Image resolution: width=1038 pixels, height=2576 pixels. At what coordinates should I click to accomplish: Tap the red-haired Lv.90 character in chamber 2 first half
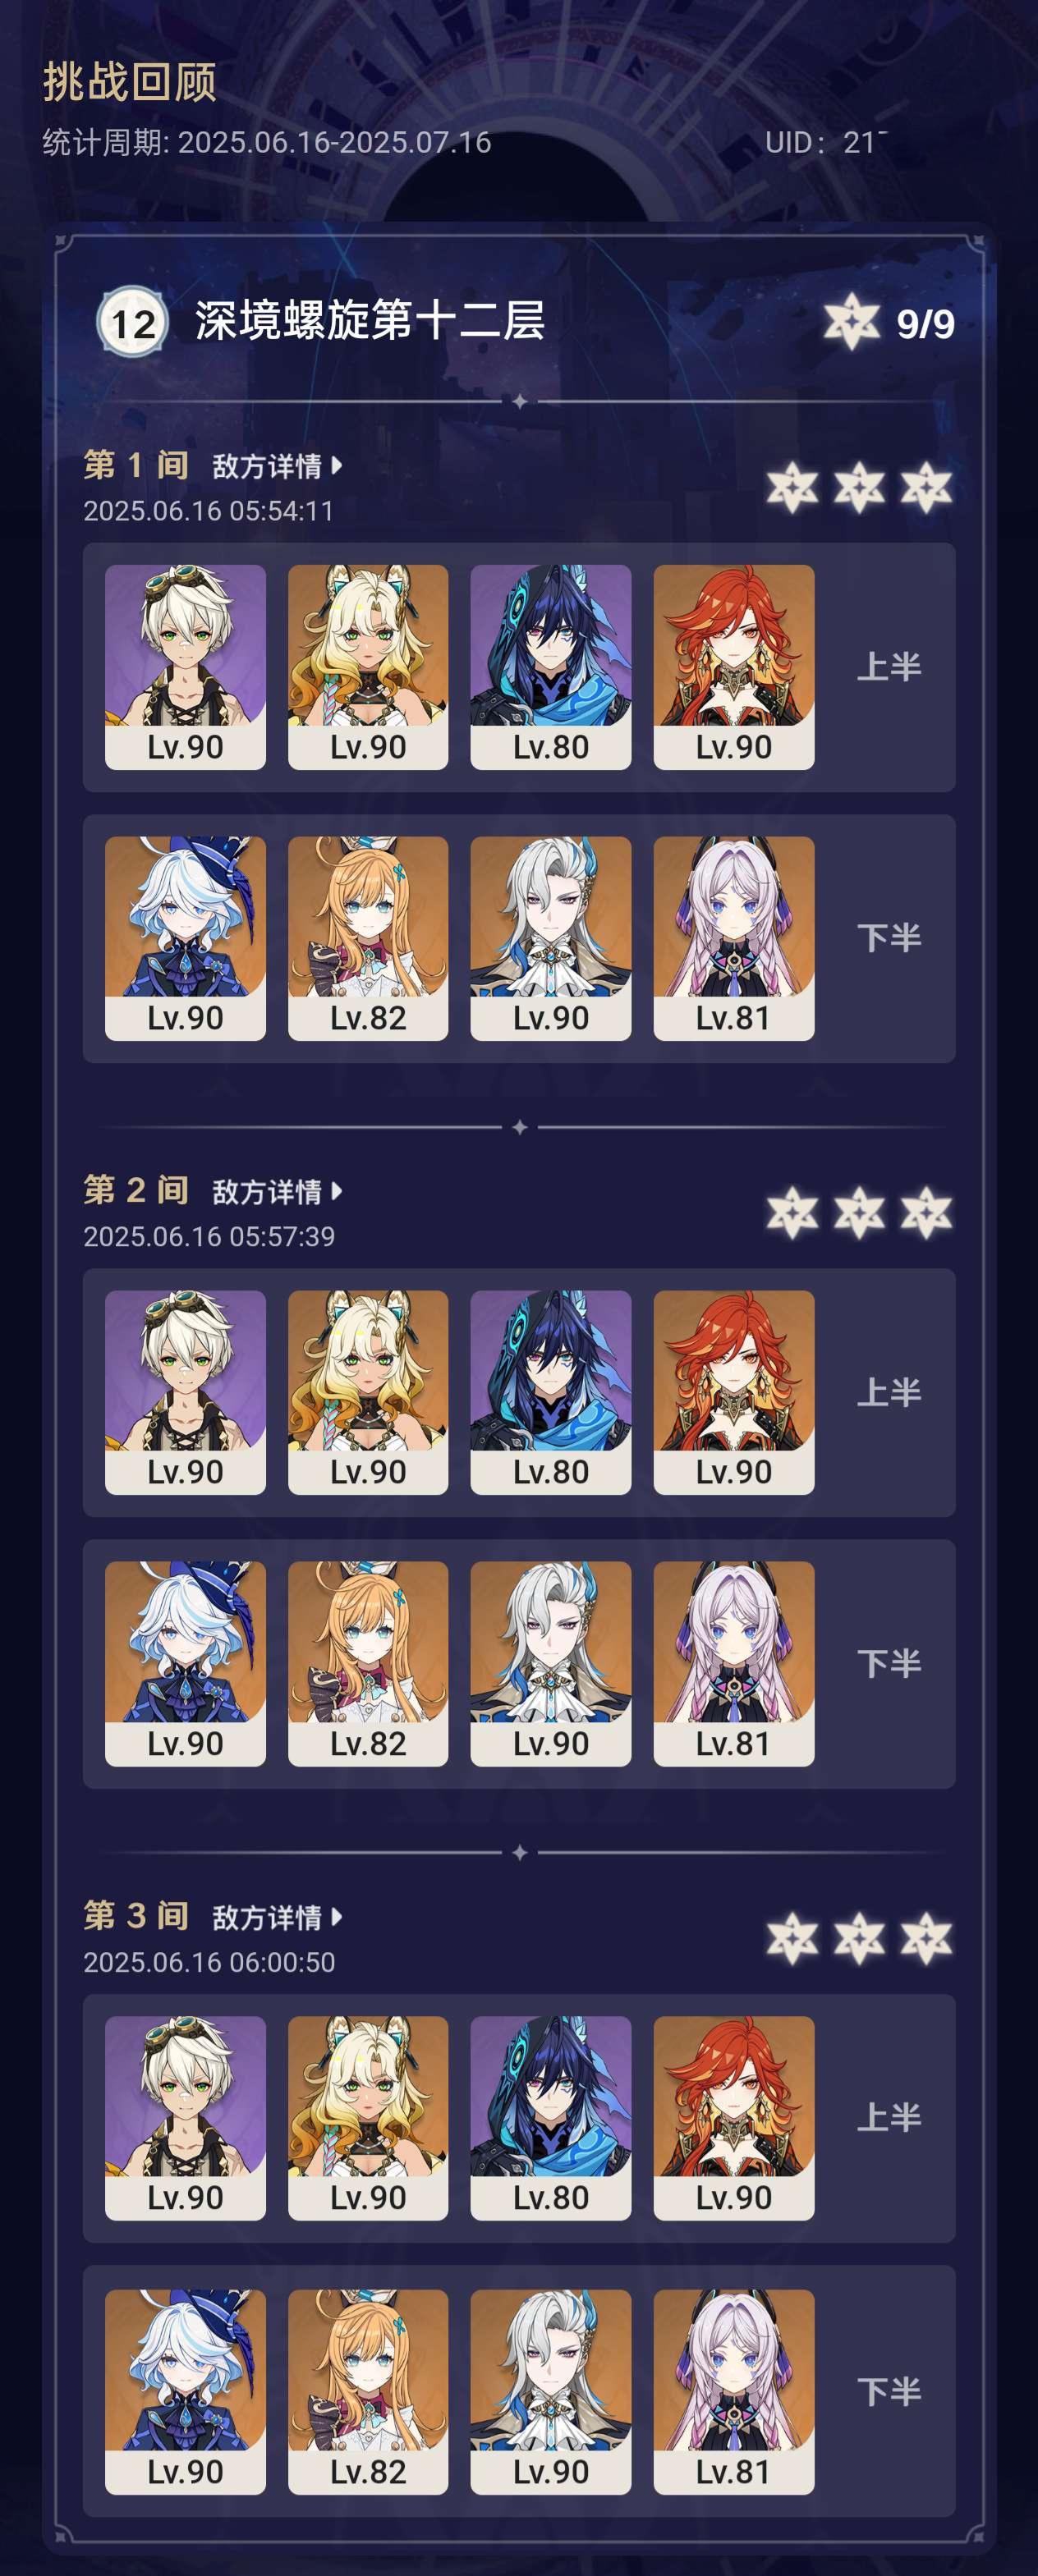point(733,1392)
